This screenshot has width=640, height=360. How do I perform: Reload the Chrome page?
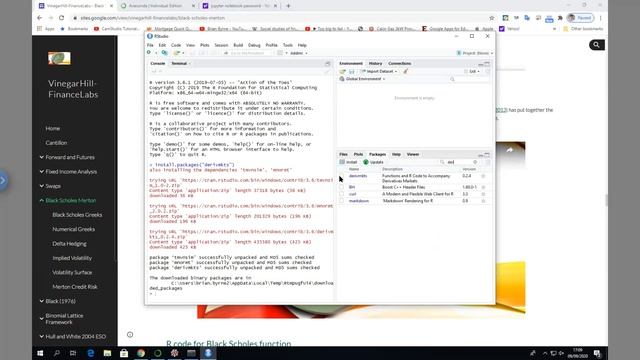point(62,18)
